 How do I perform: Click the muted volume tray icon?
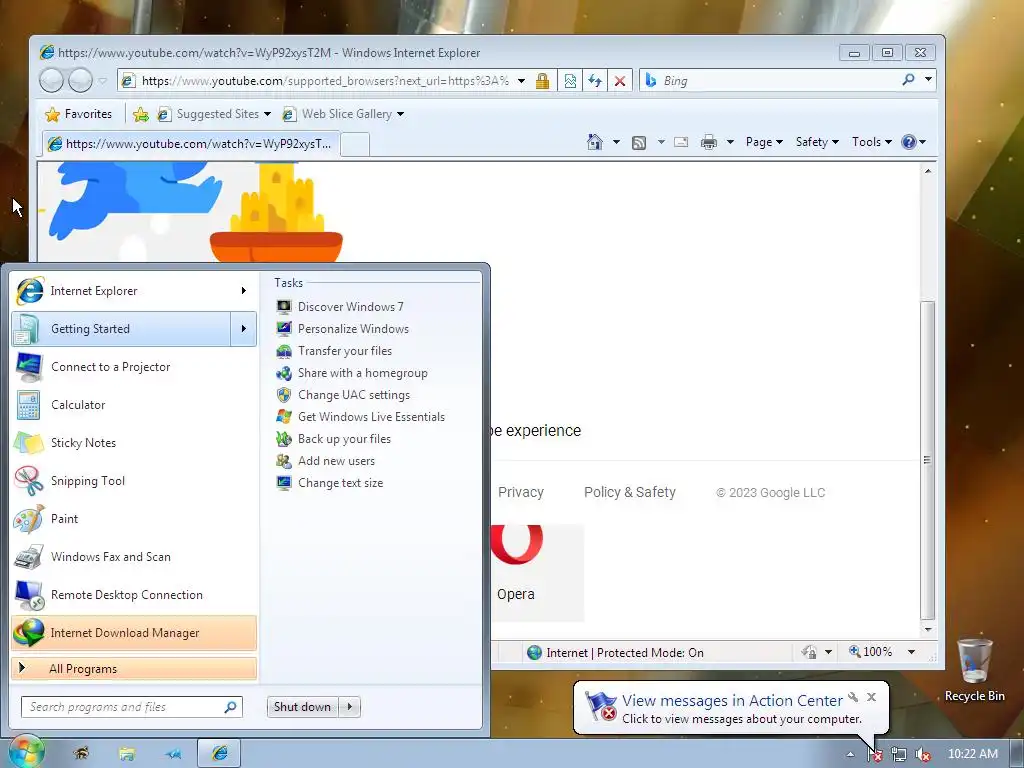[923, 755]
